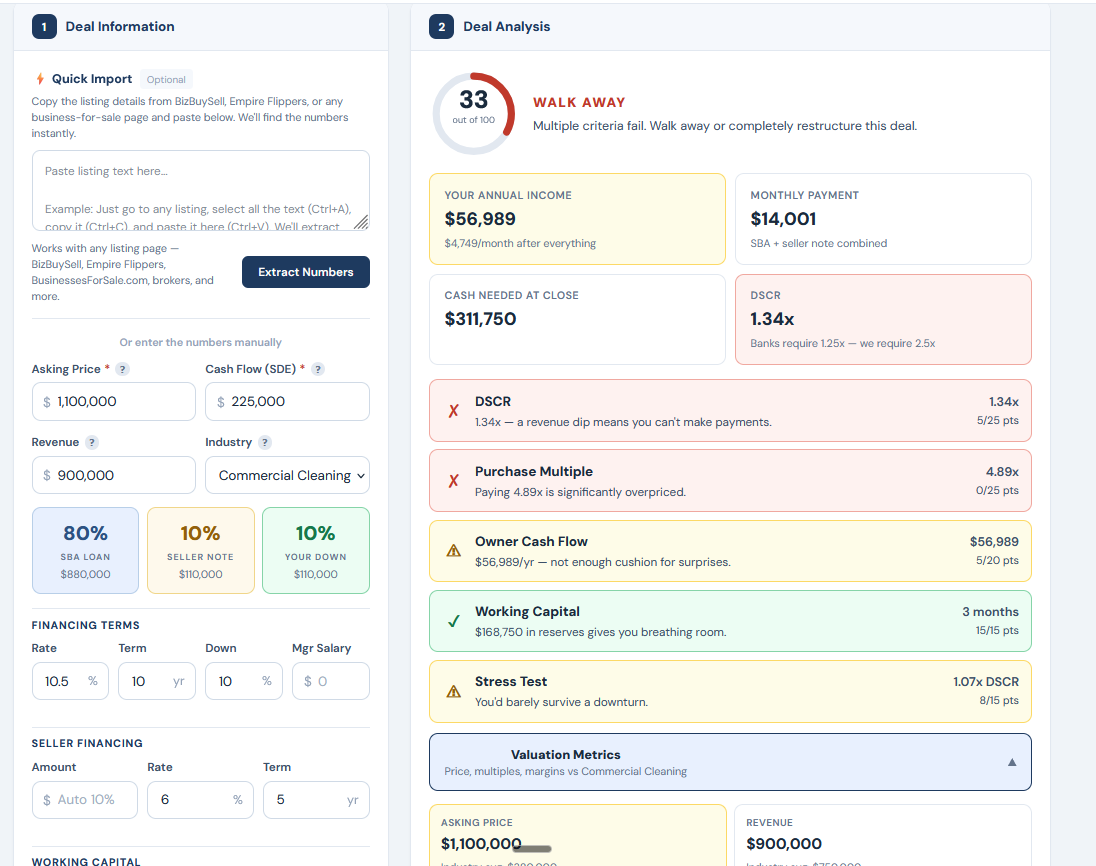Click the Seller Financing Term field
The width and height of the screenshot is (1096, 866).
(x=316, y=800)
